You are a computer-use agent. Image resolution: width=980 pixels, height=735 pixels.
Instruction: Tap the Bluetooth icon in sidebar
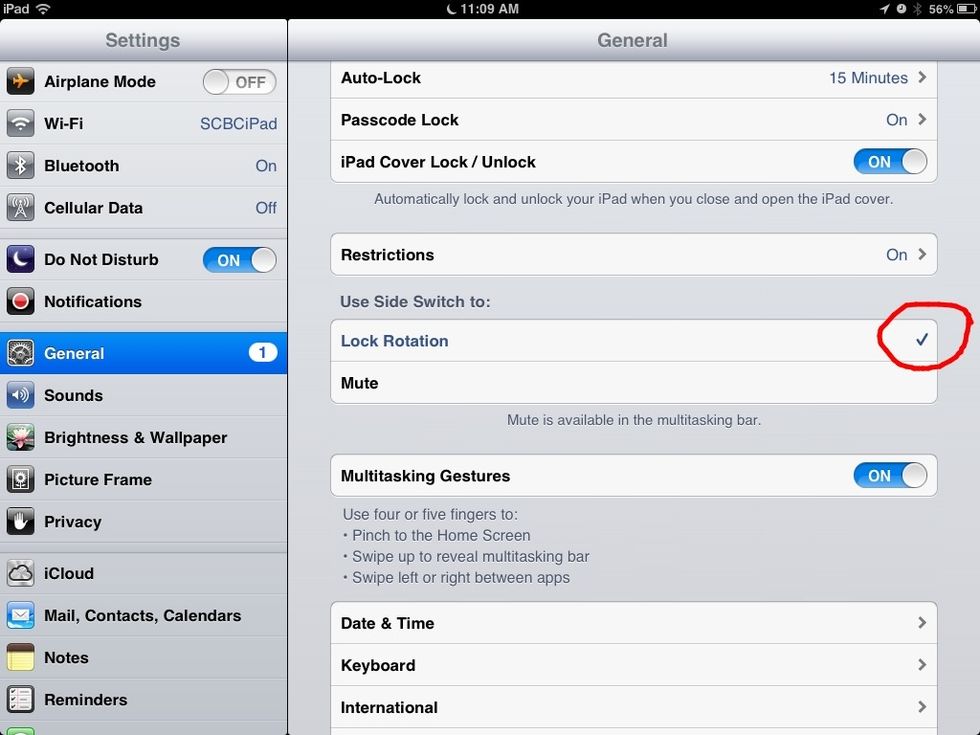20,166
